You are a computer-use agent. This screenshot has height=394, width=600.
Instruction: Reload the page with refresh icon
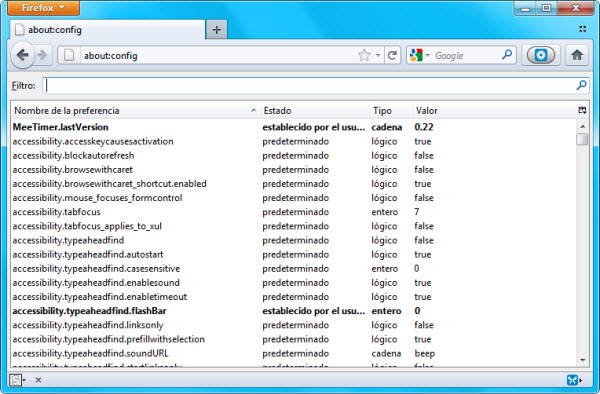tap(392, 55)
